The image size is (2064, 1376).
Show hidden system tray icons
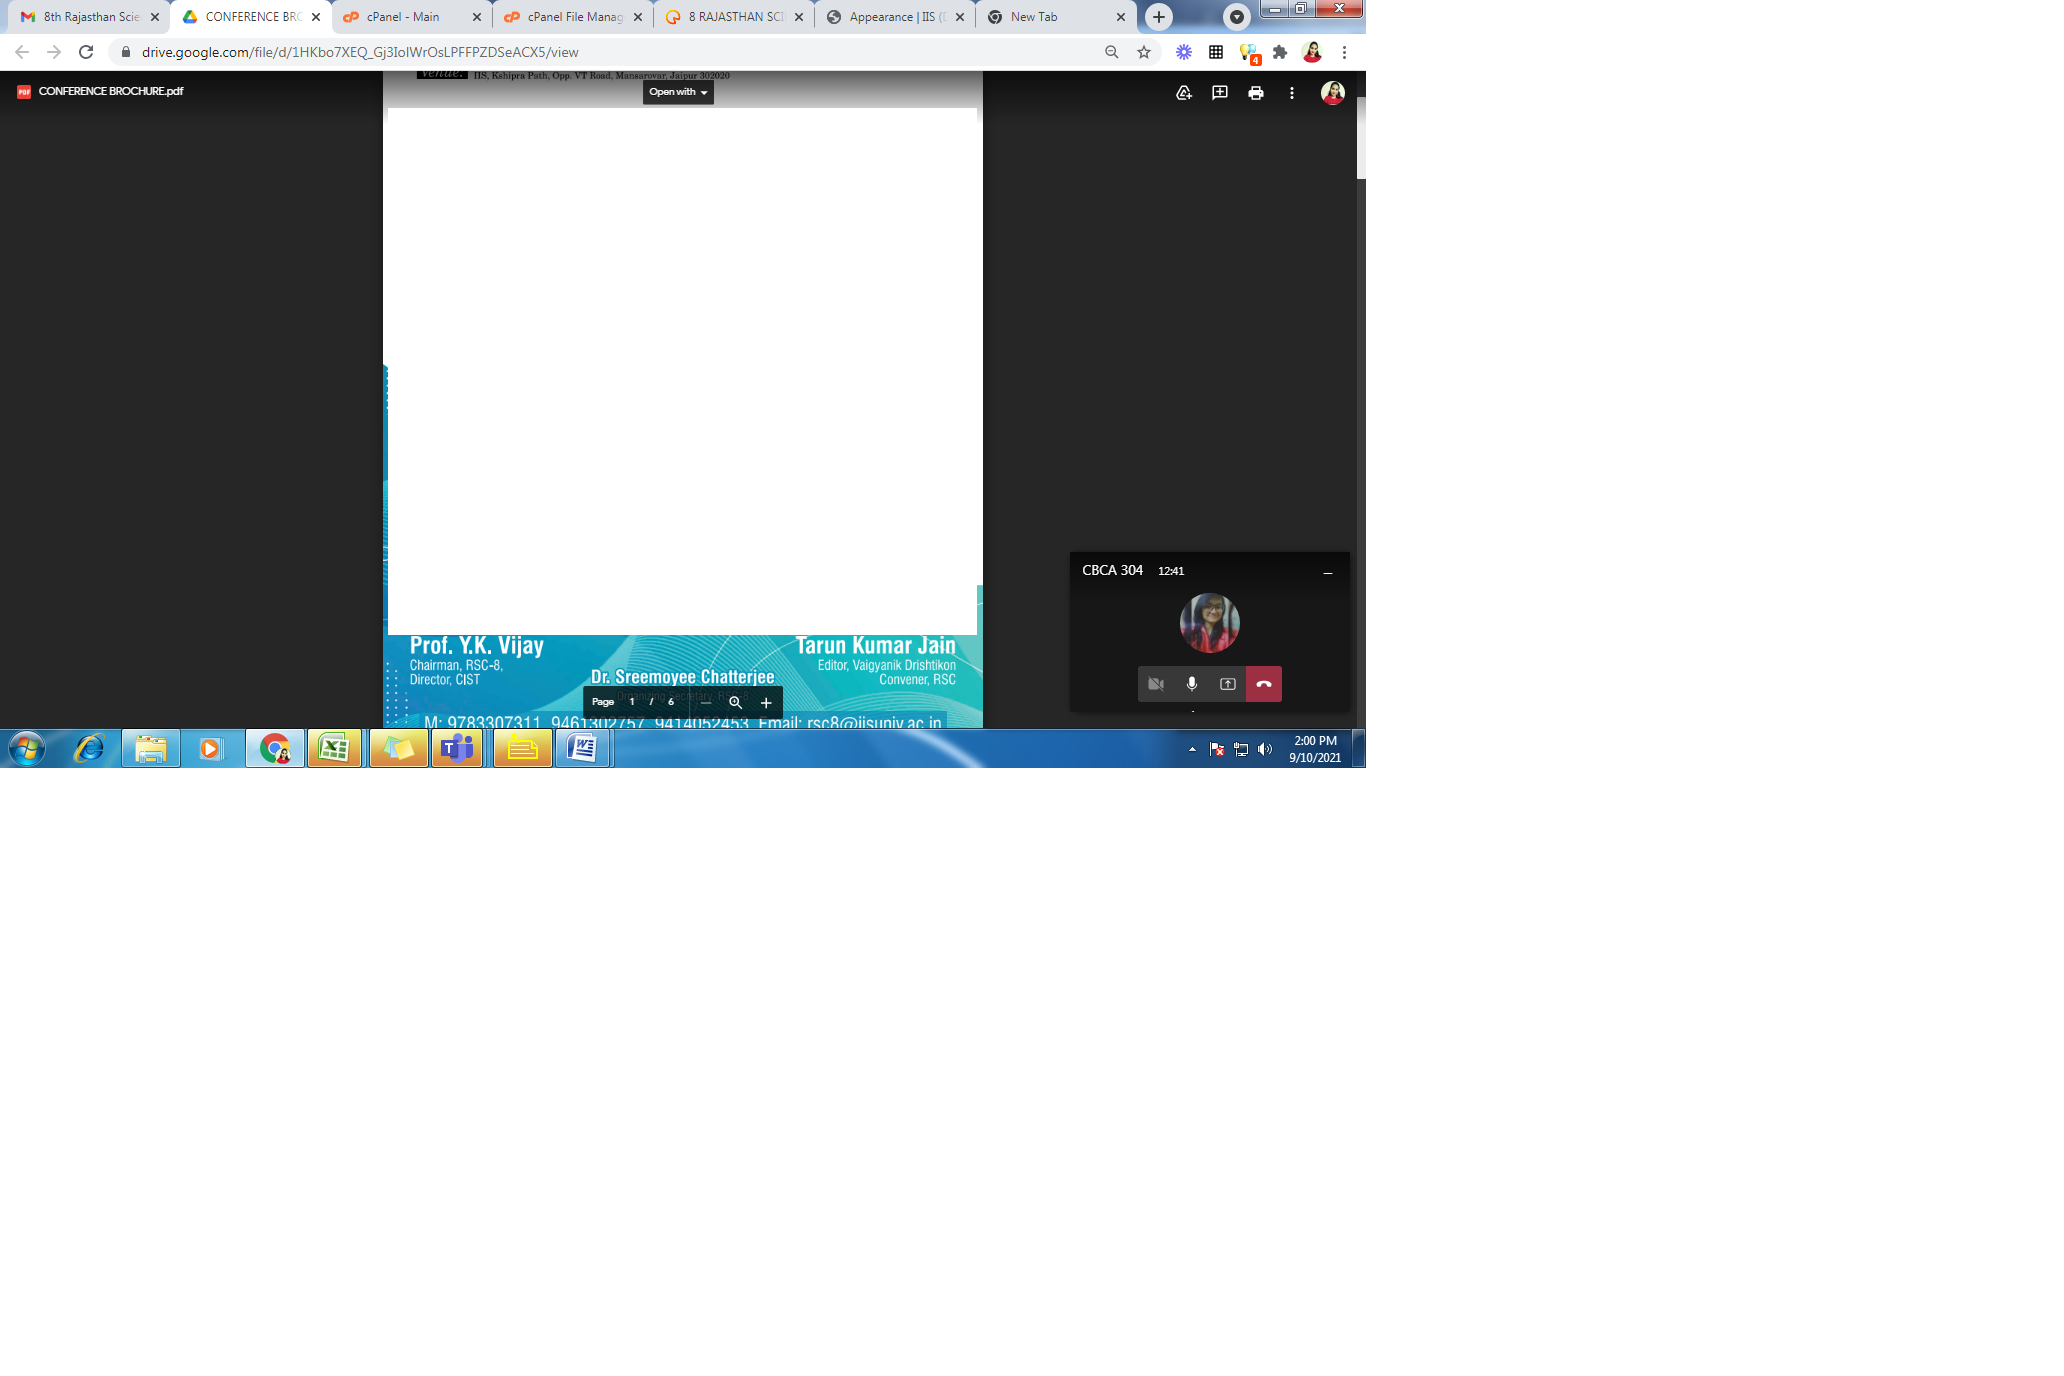click(x=1192, y=749)
